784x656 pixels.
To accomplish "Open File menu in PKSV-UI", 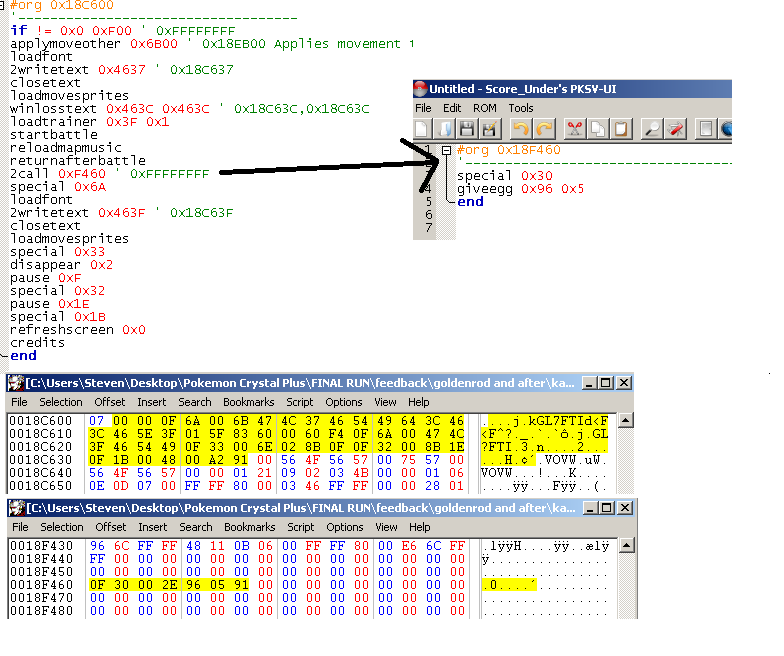I will 423,108.
